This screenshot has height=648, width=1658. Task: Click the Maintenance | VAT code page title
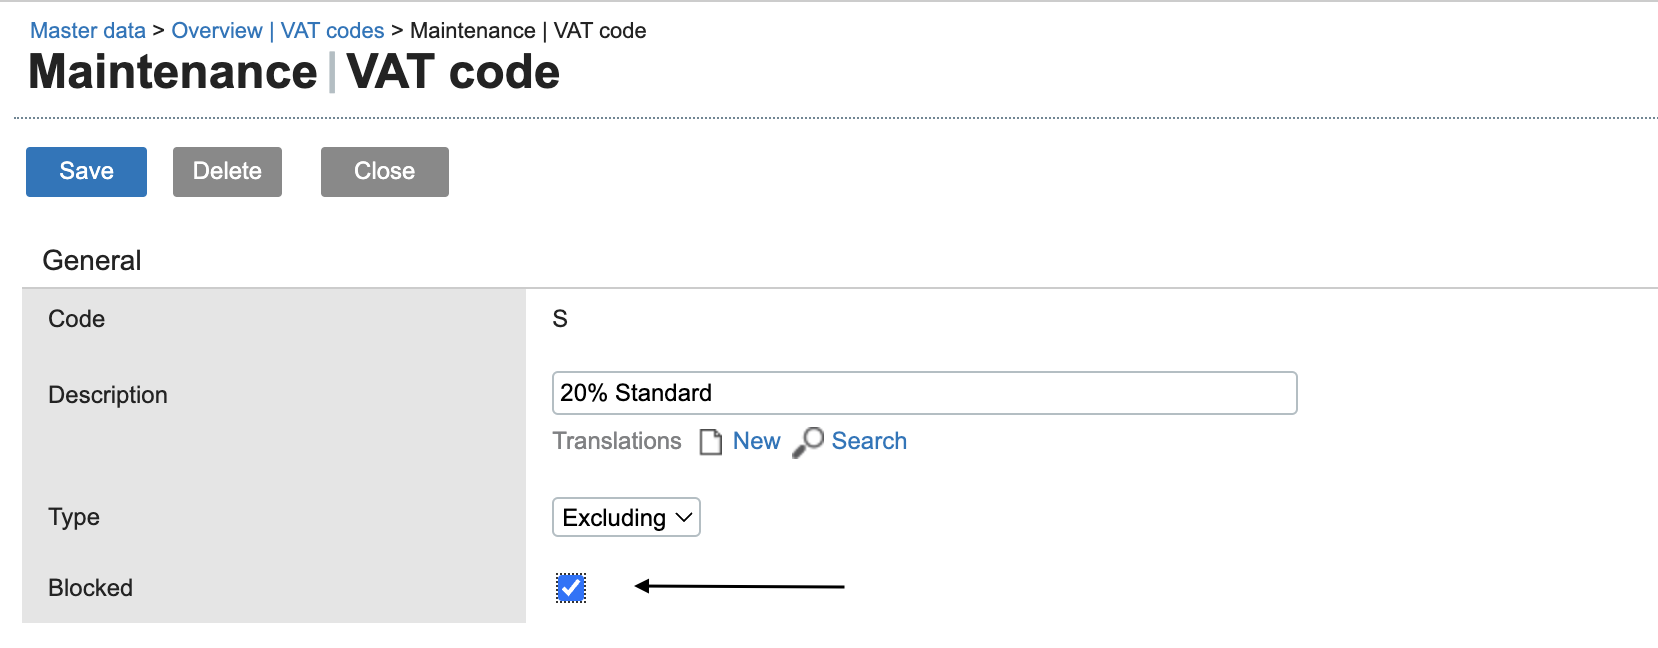point(294,72)
